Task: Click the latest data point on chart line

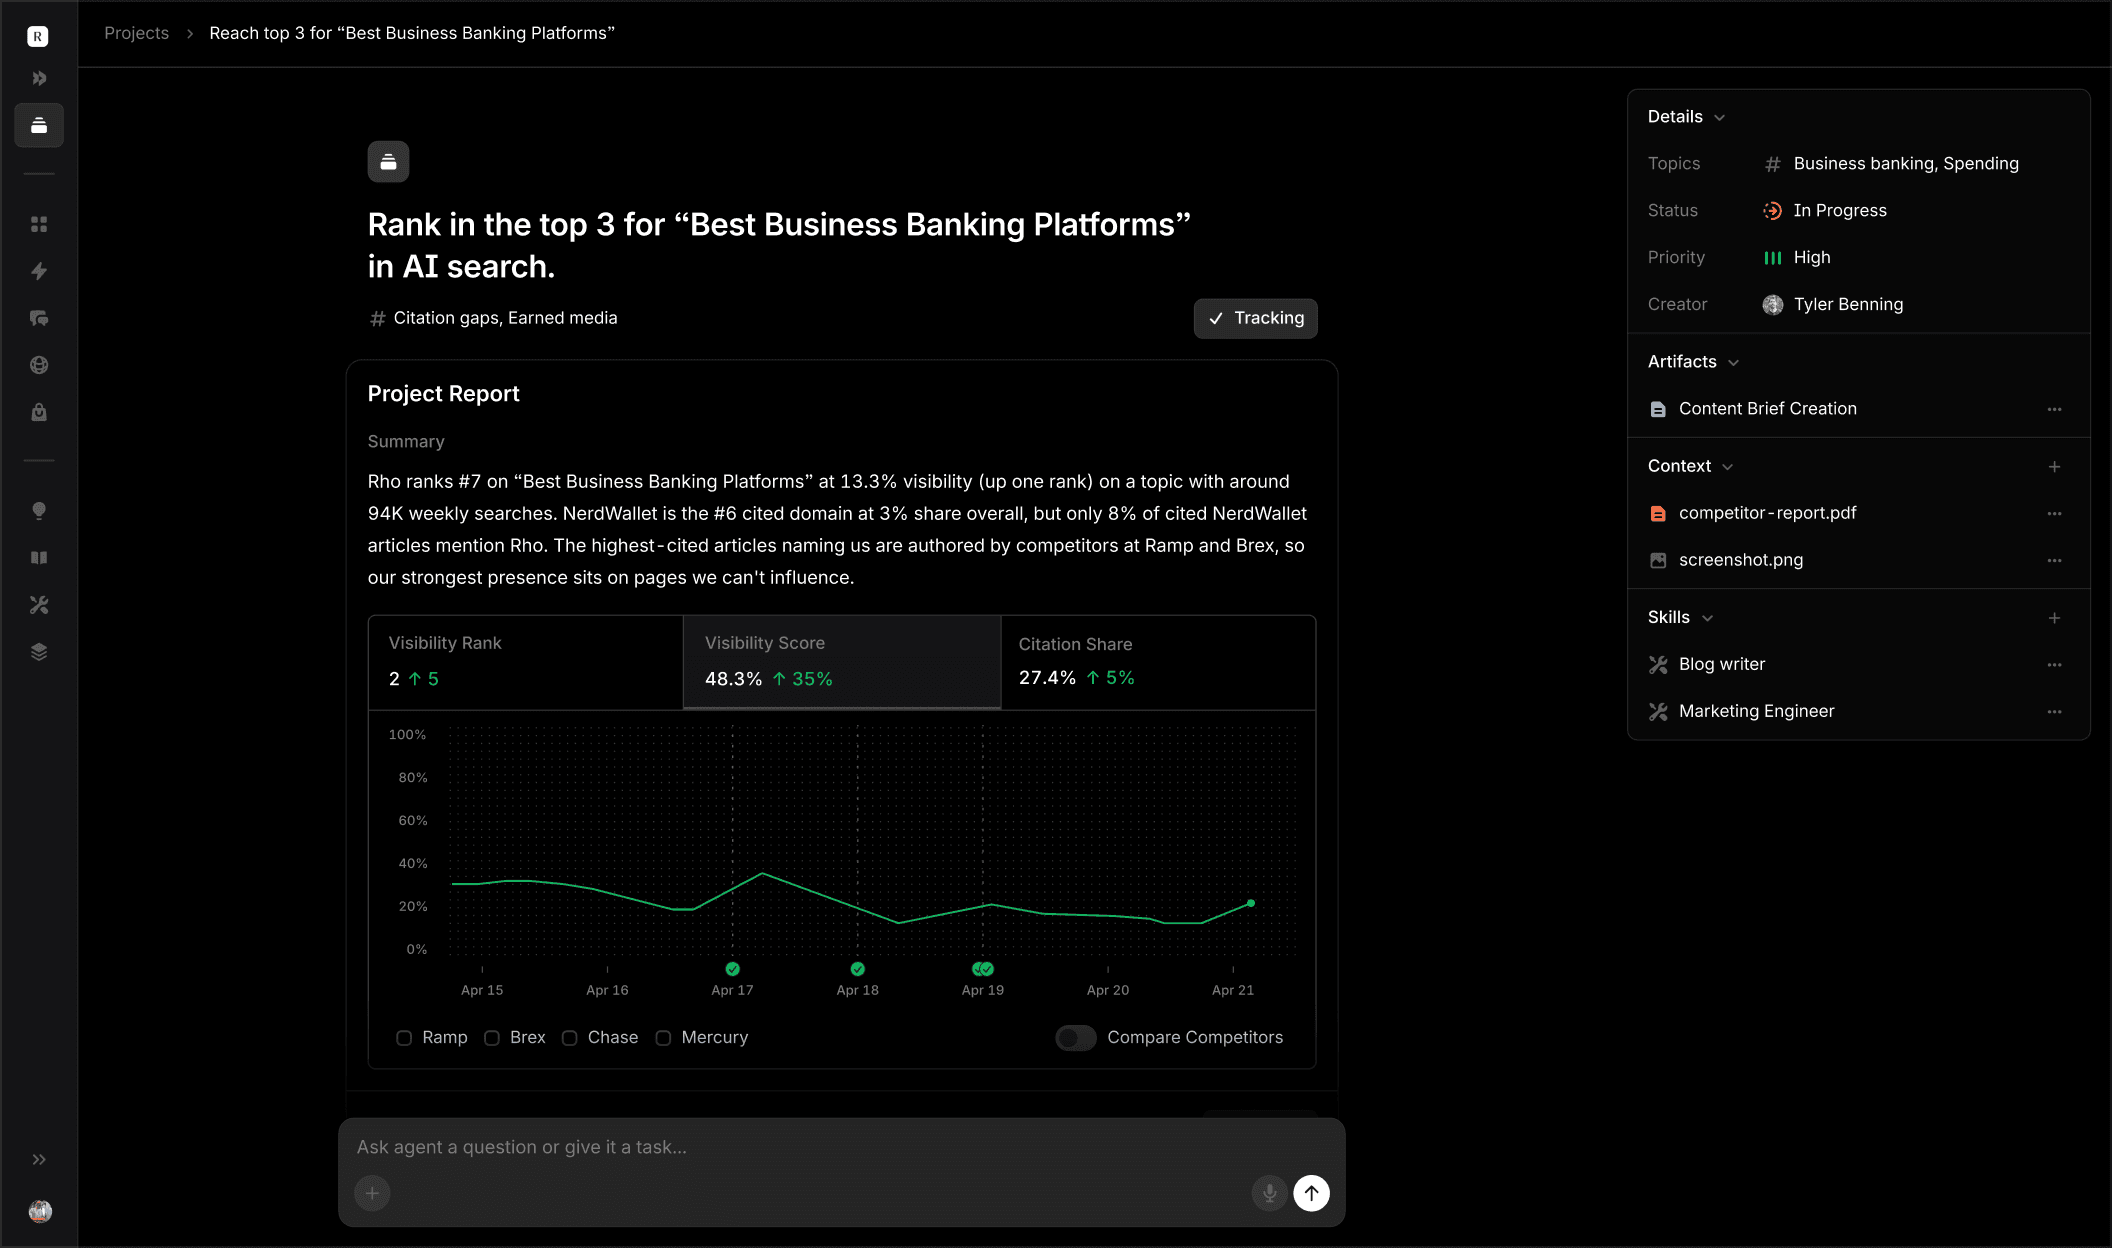Action: 1251,903
